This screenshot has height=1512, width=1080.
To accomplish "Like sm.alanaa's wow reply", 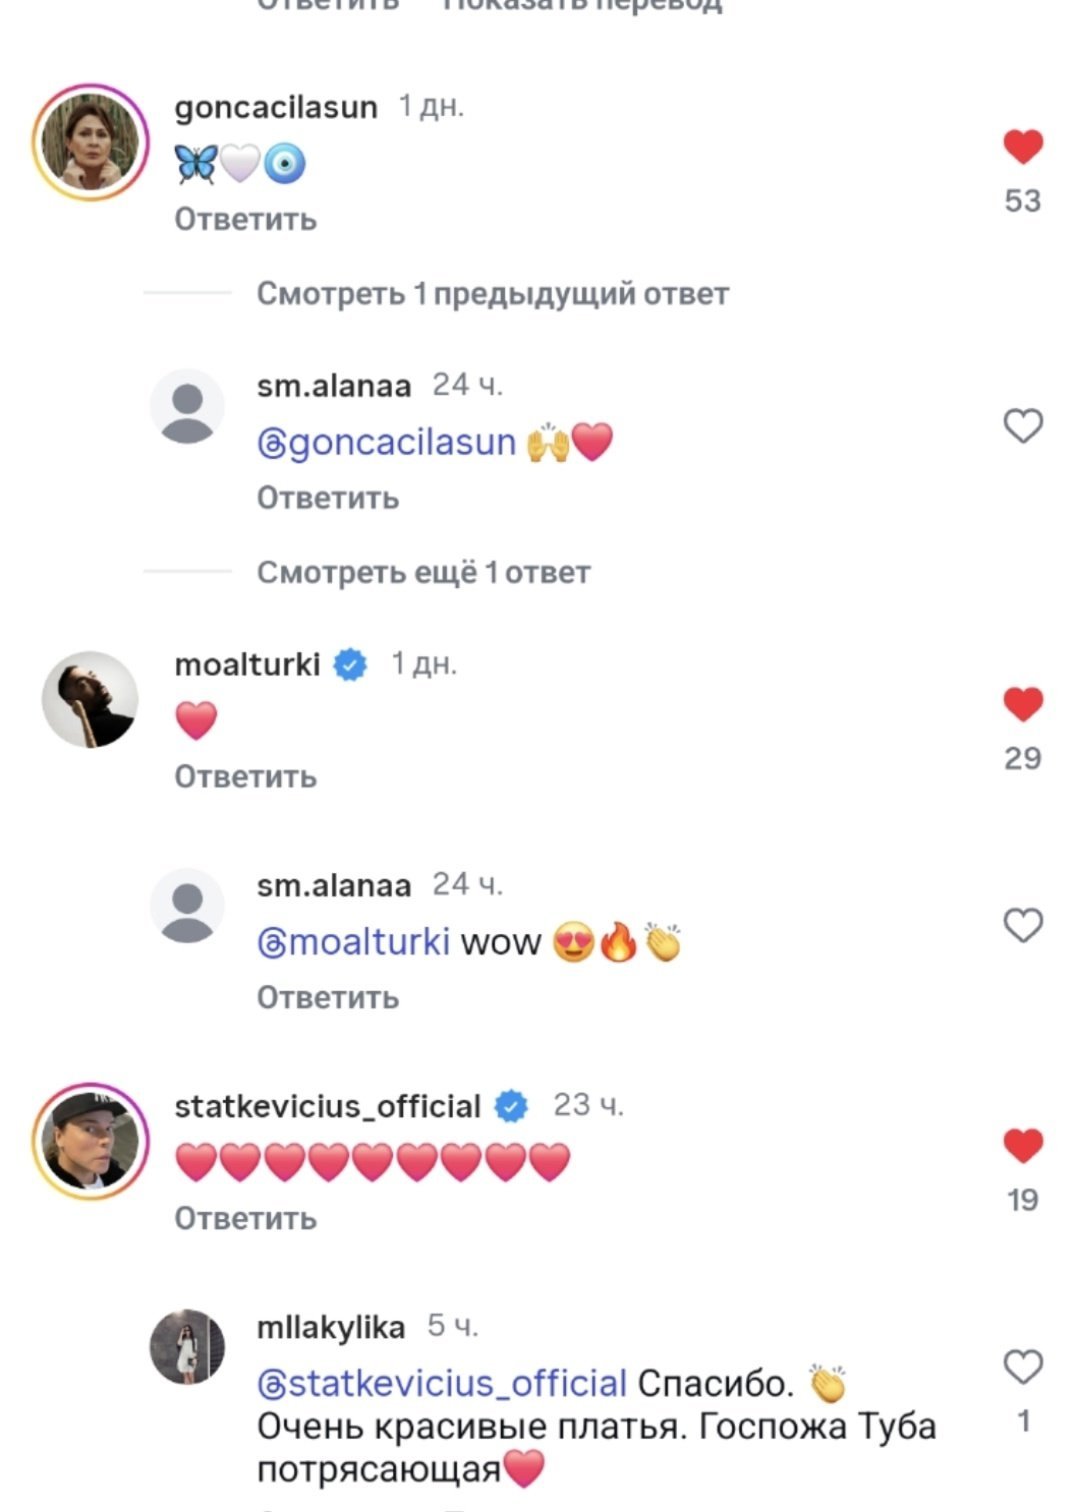I will 1023,926.
